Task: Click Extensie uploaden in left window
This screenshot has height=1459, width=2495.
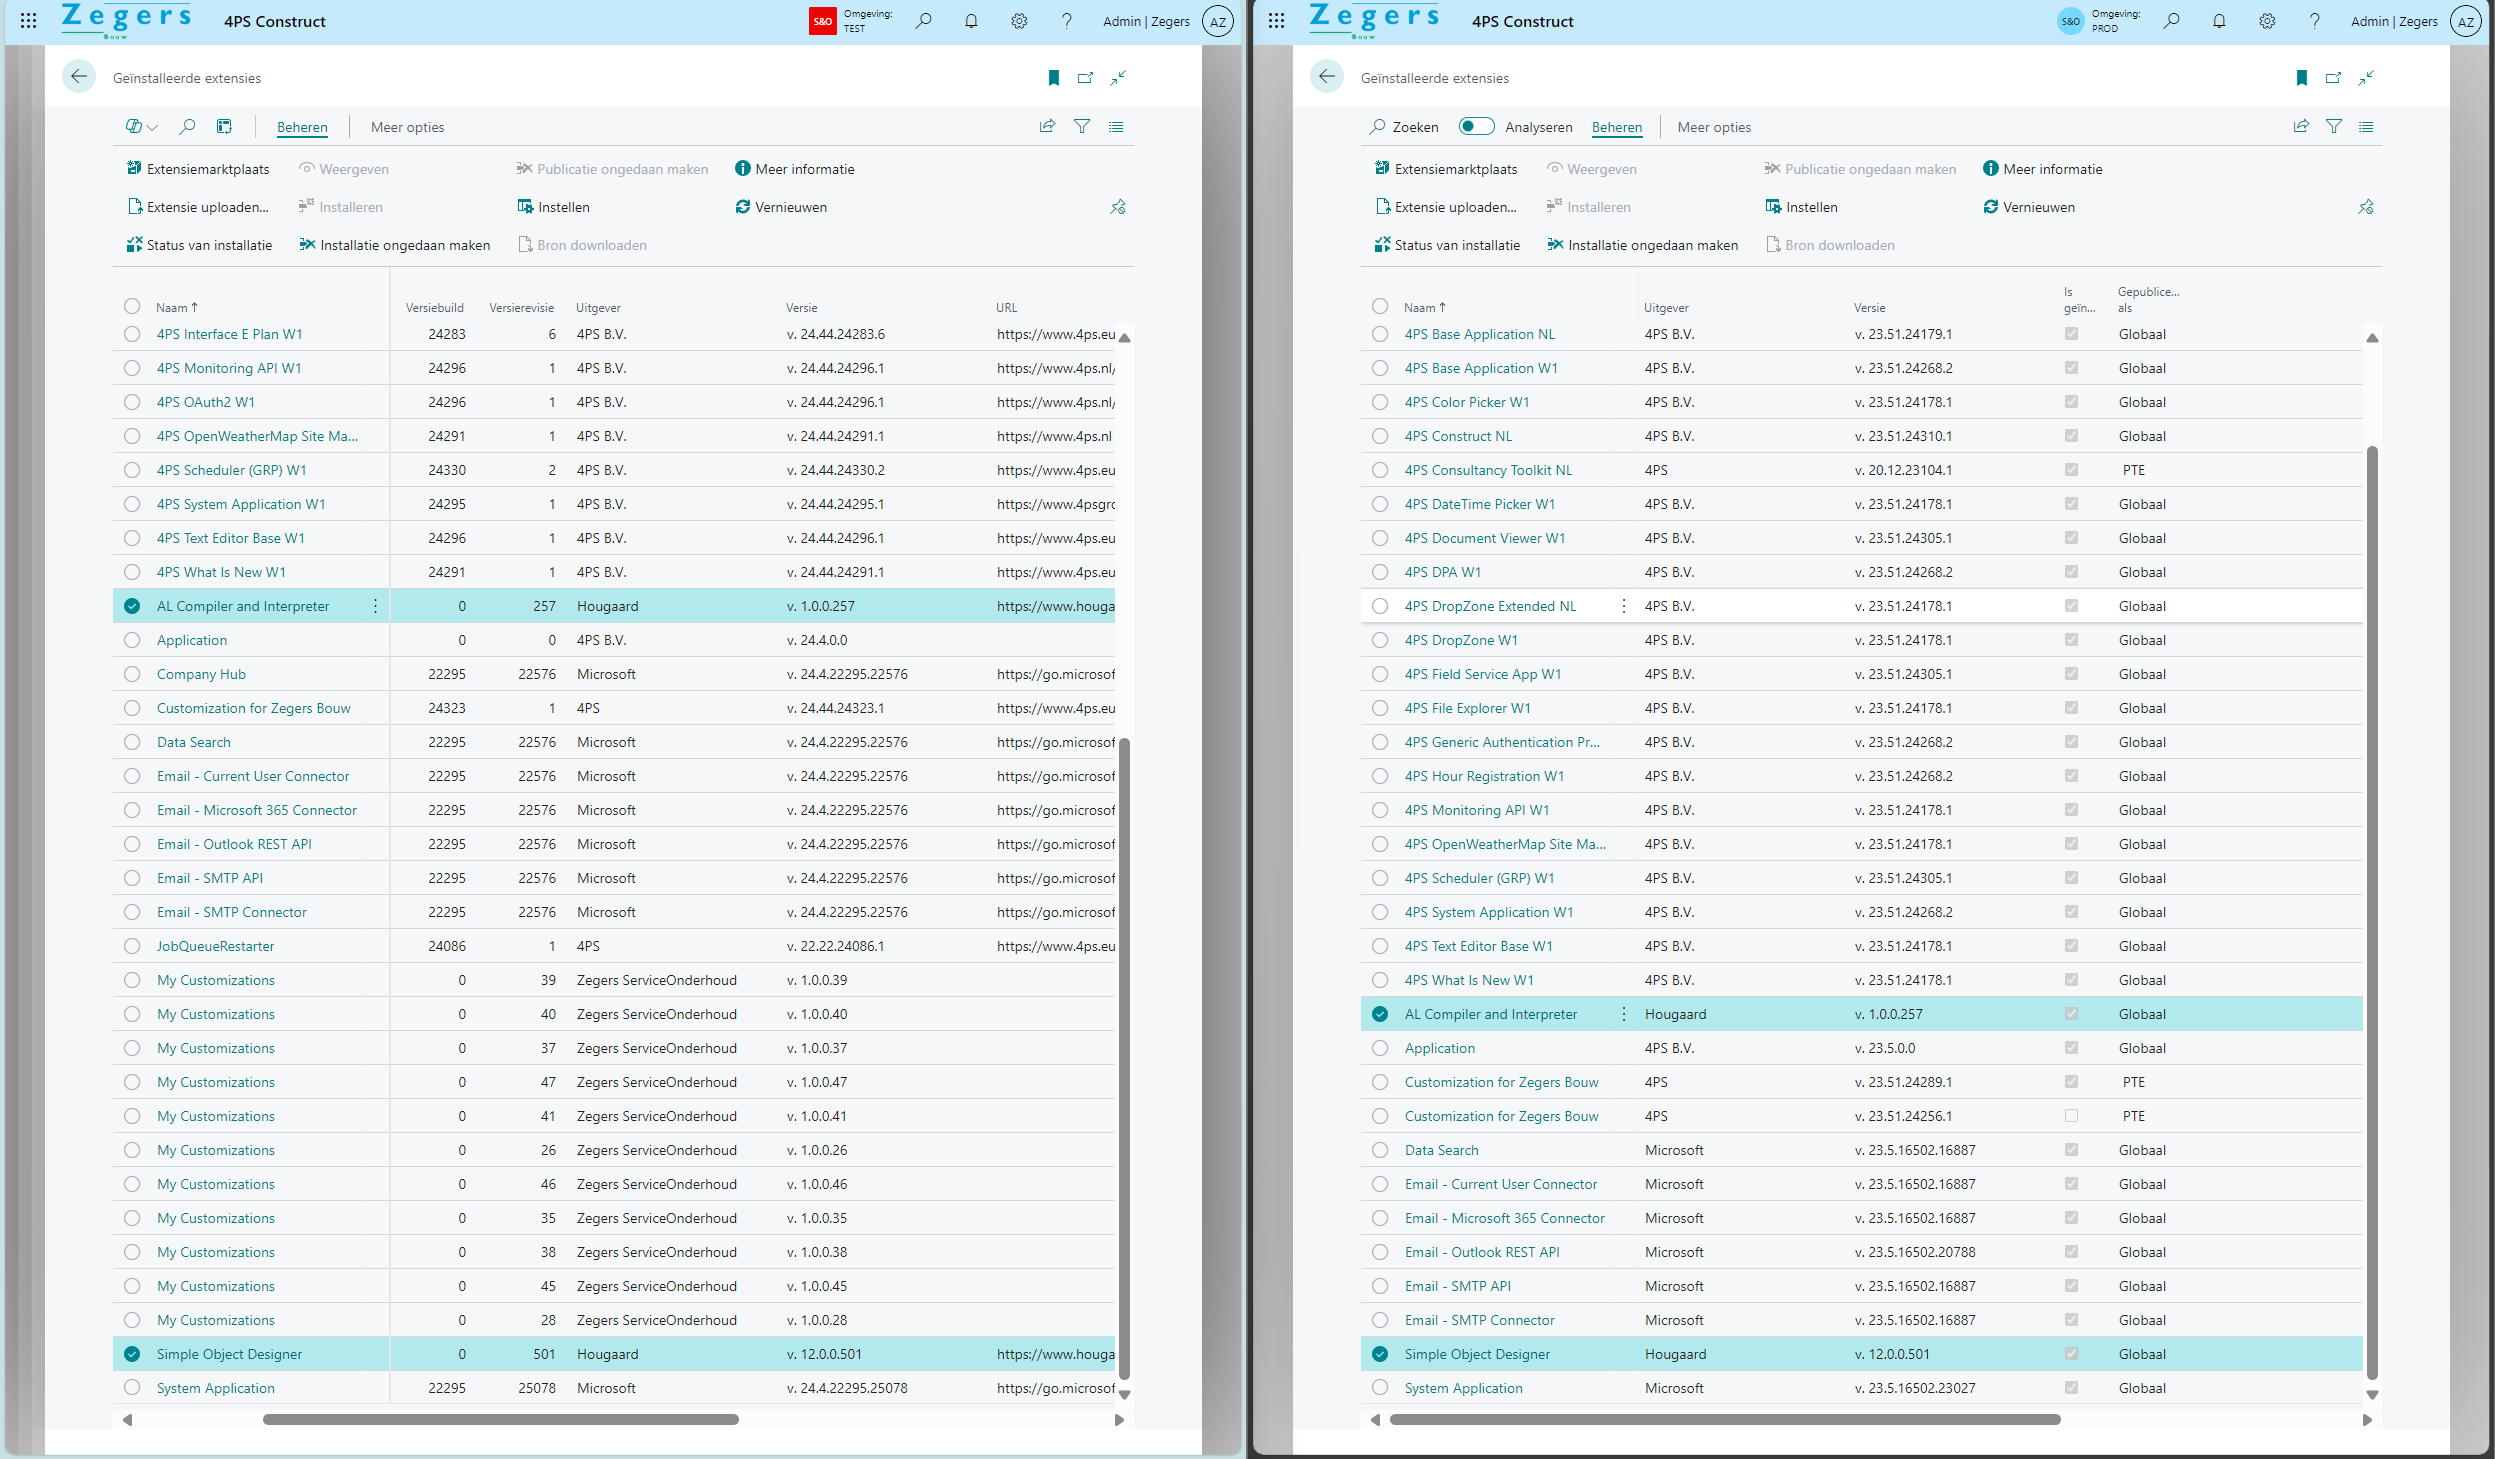Action: coord(198,207)
